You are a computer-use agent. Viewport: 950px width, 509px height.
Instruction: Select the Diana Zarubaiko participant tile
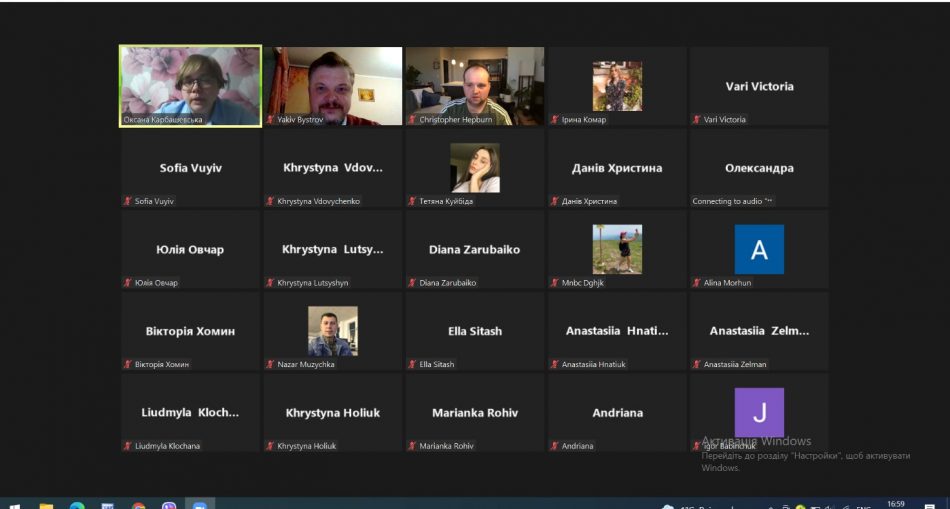(475, 250)
